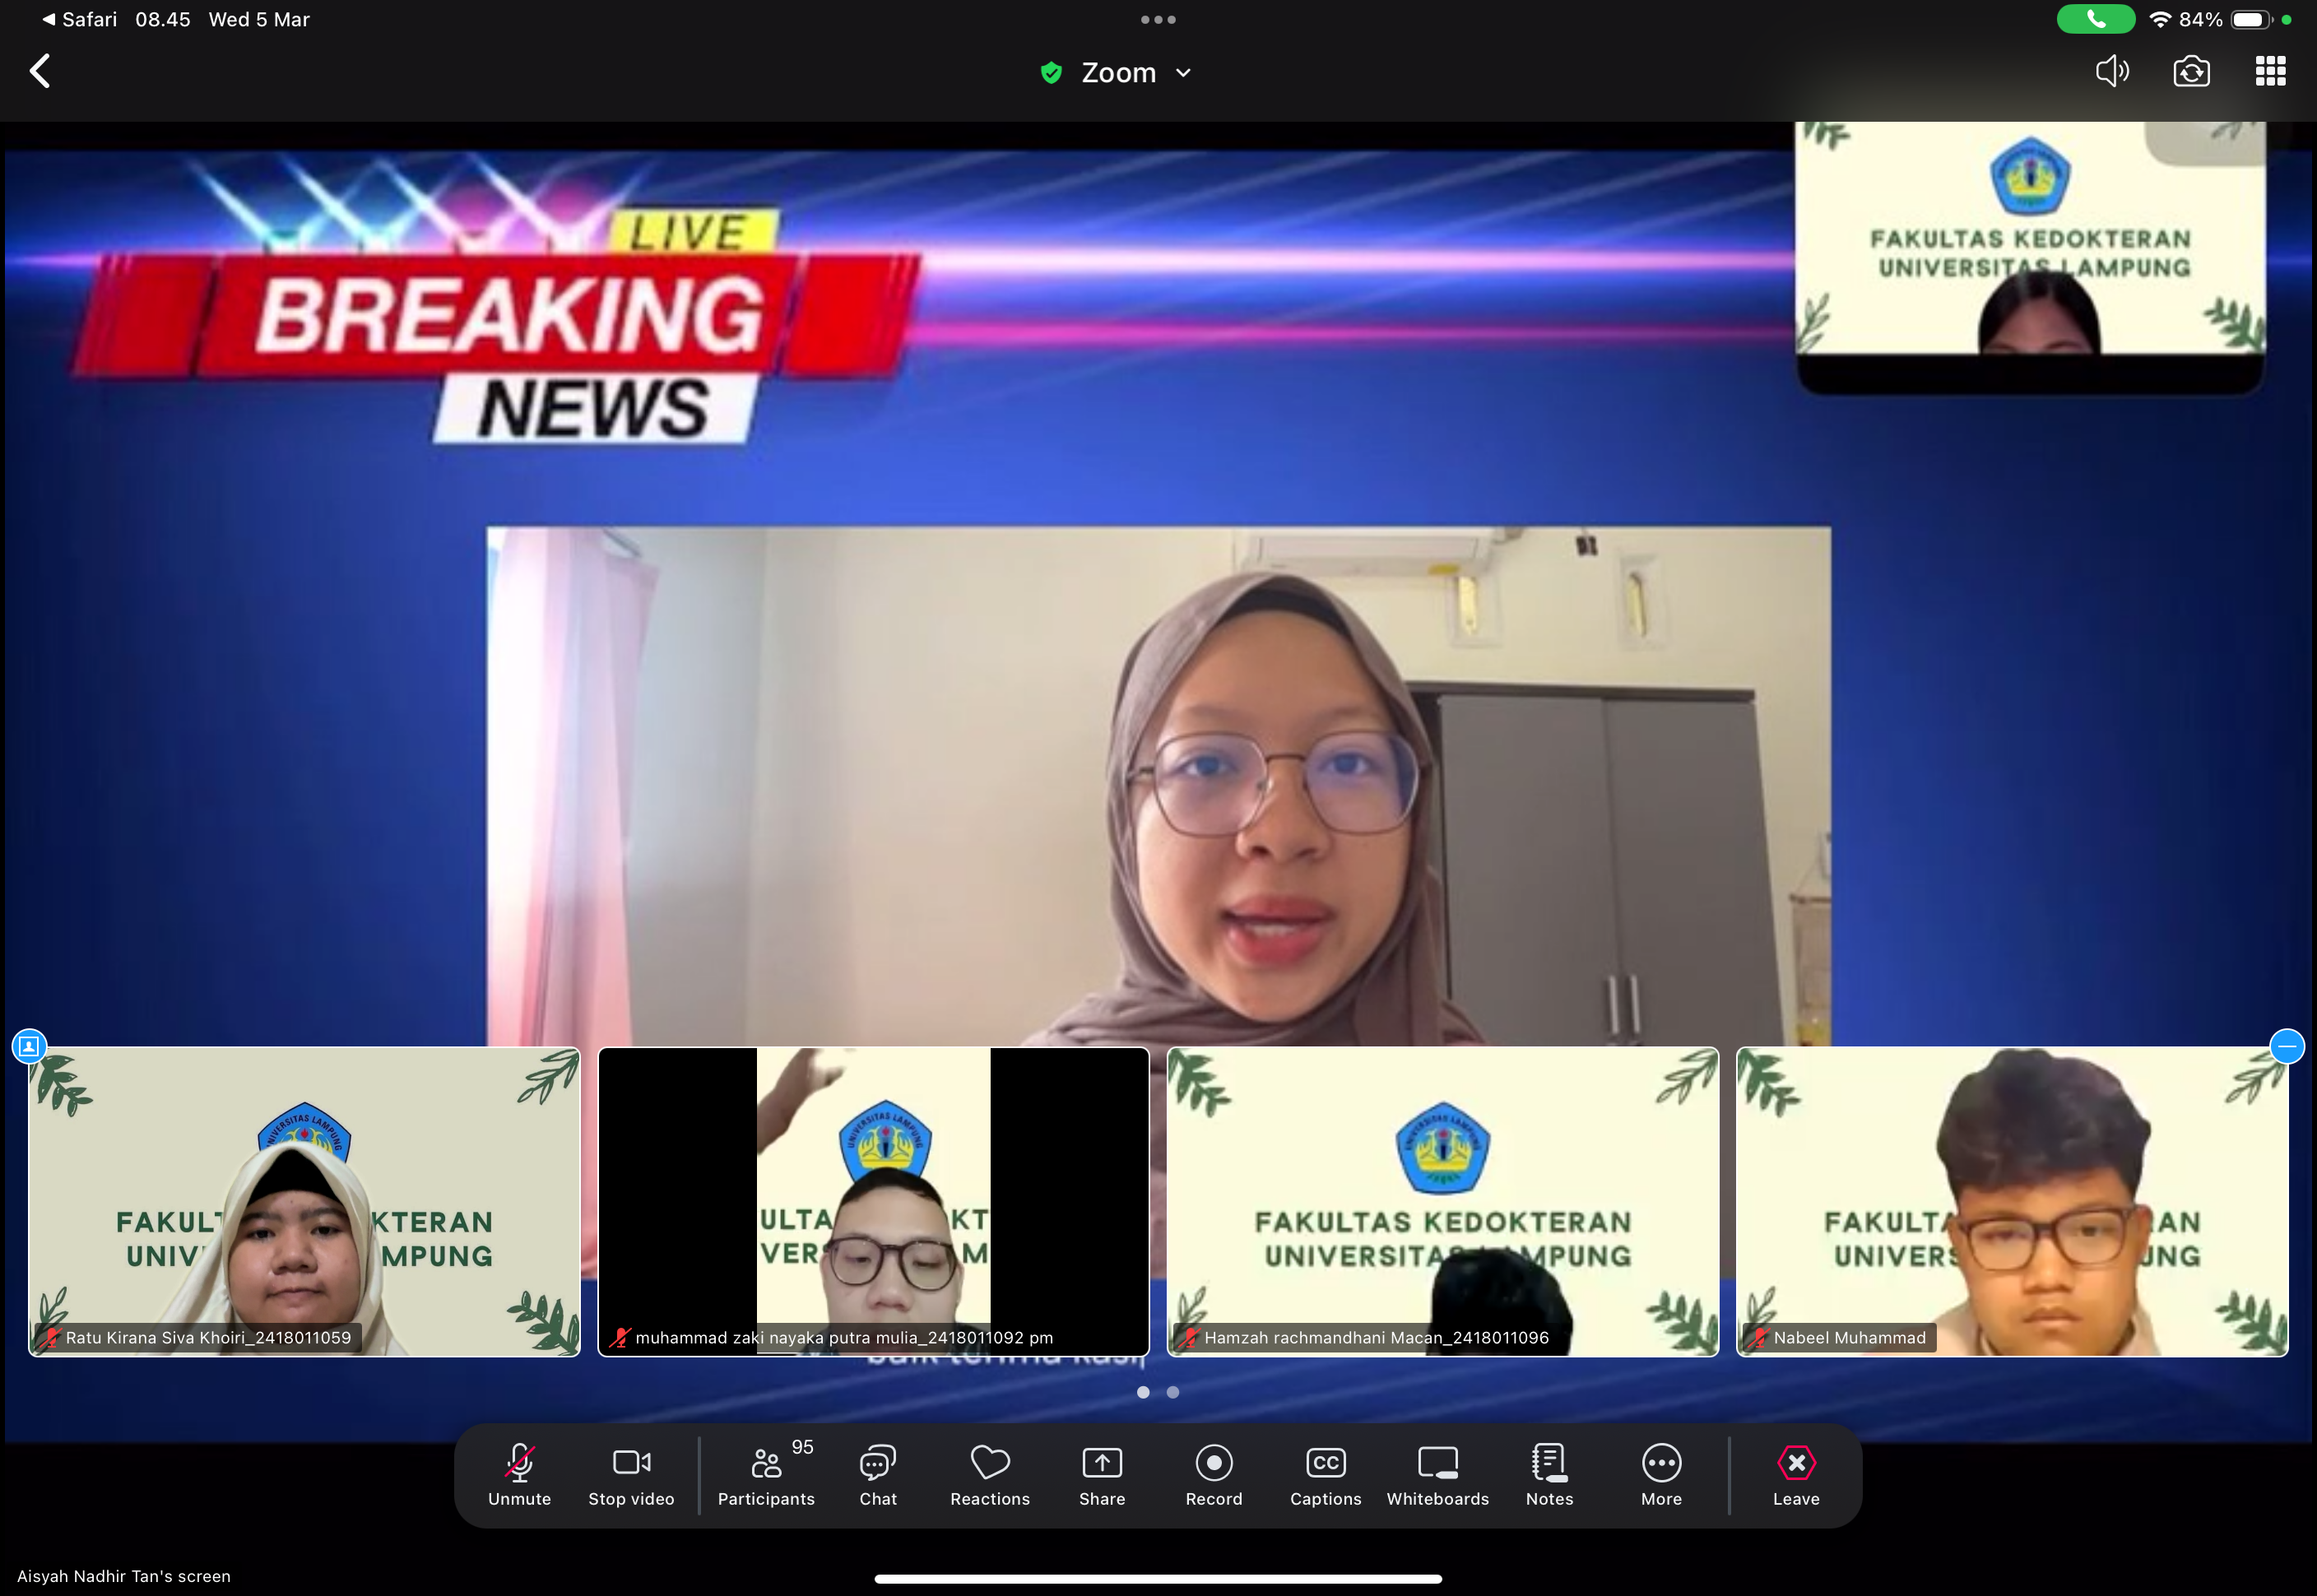Start recording the meeting

[x=1214, y=1475]
